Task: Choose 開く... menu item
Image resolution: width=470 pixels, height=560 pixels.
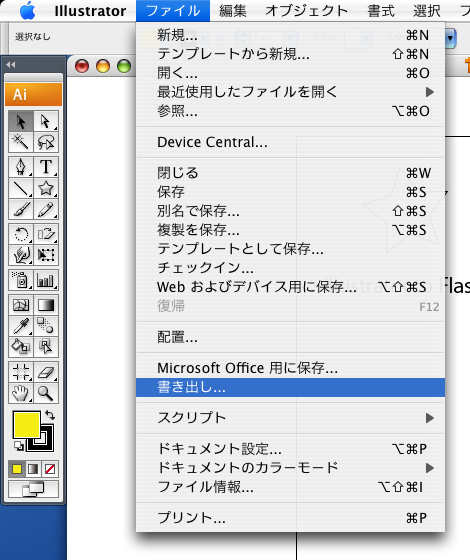Action: (290, 73)
